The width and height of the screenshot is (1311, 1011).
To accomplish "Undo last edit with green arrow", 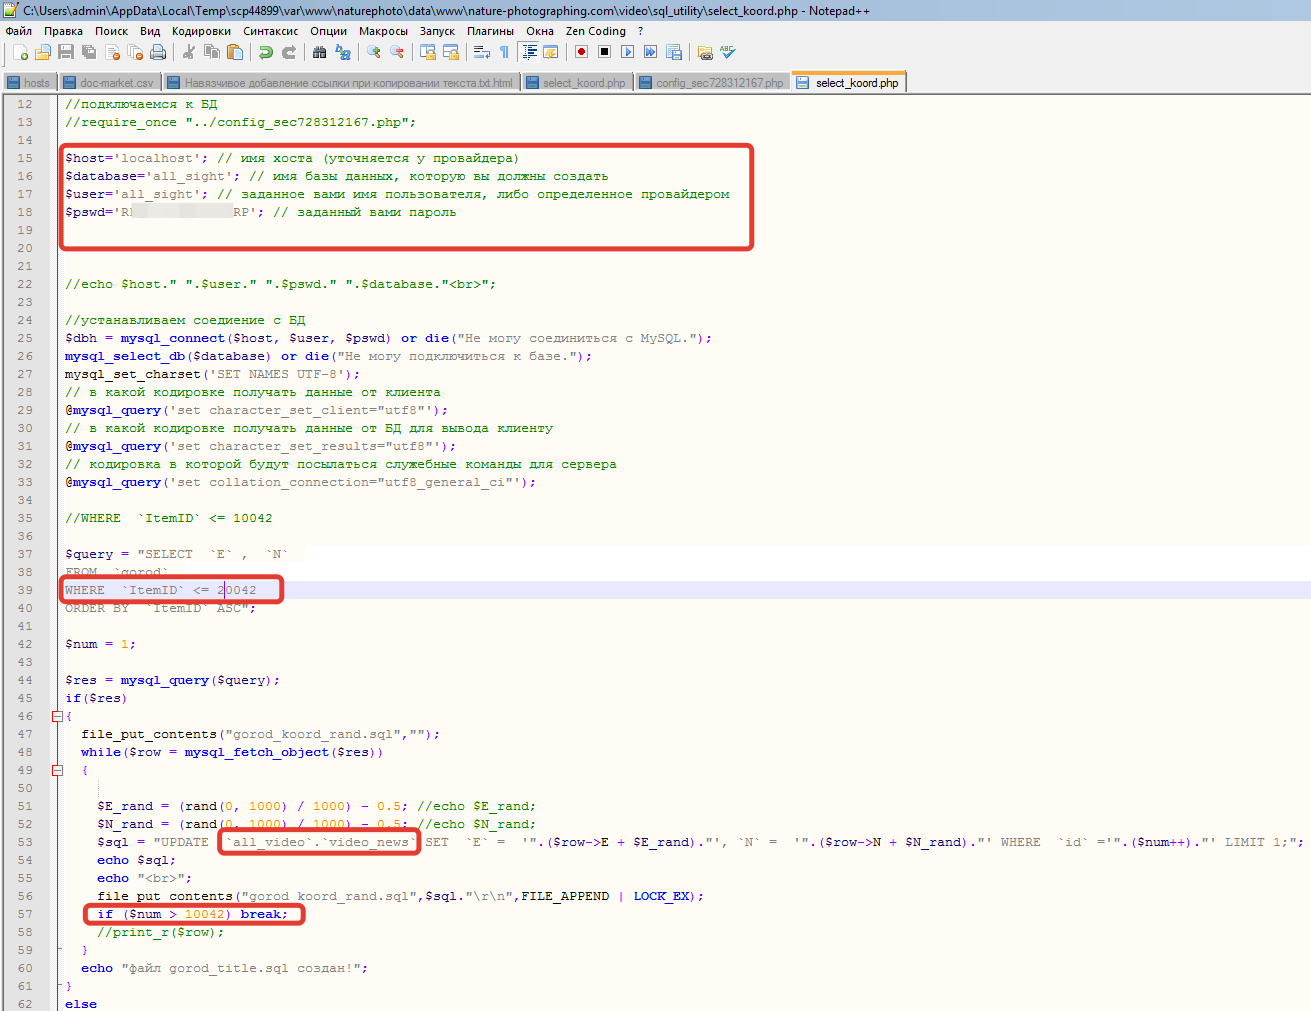I will pyautogui.click(x=265, y=52).
